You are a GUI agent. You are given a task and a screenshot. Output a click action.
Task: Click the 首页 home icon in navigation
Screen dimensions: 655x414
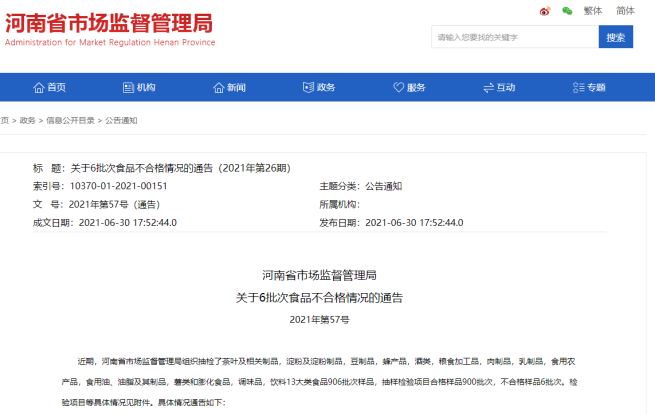(39, 88)
